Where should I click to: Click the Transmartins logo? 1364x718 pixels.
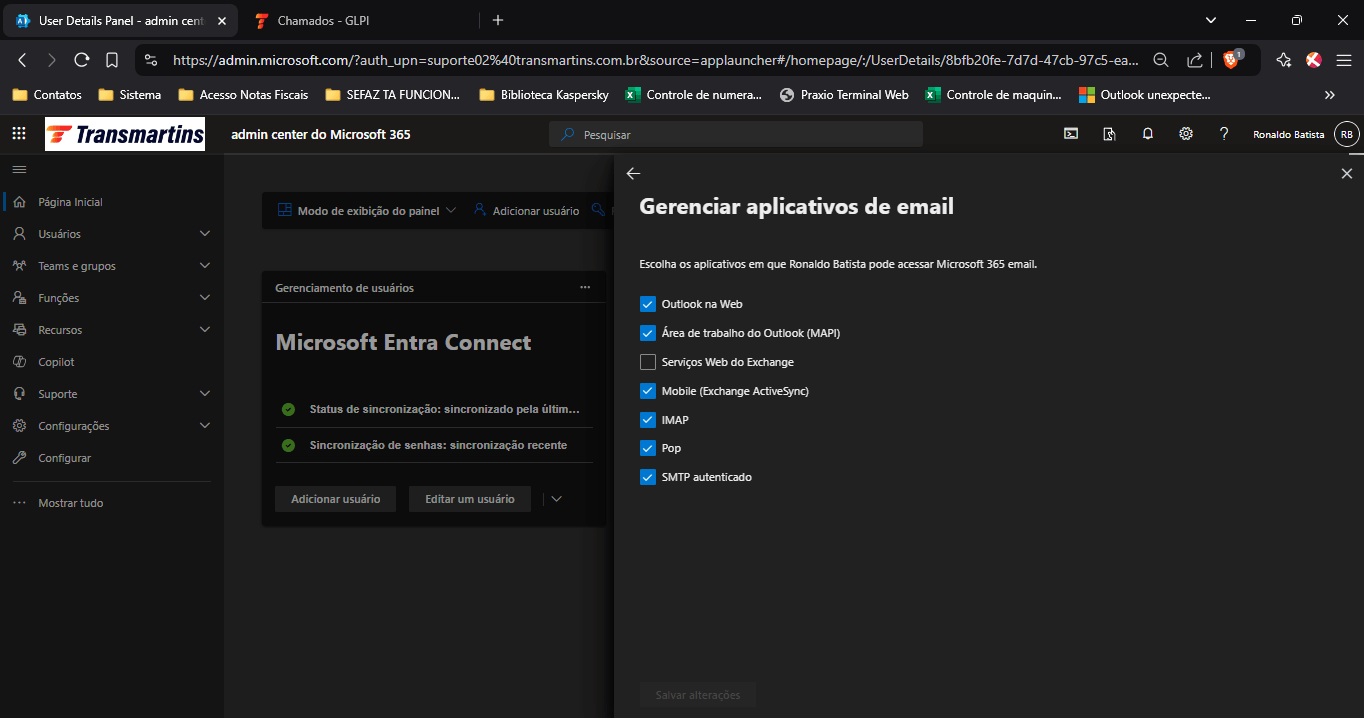(x=125, y=134)
